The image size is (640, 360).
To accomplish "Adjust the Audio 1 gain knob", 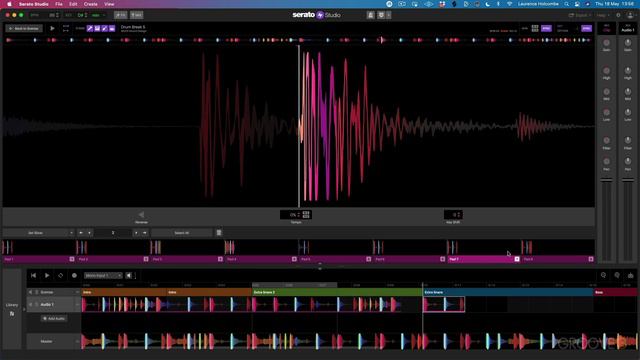I will click(x=628, y=42).
